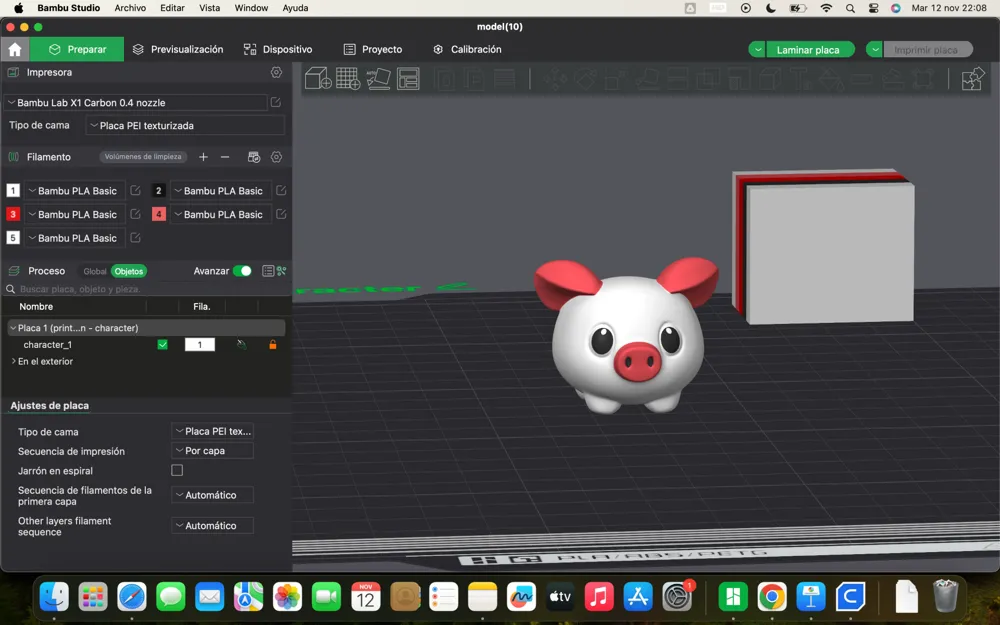Click the black filament 2 color swatch
Viewport: 1000px width, 625px height.
point(159,190)
